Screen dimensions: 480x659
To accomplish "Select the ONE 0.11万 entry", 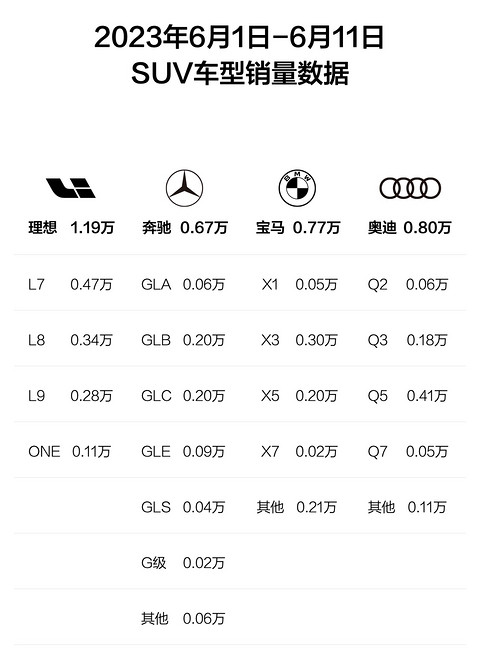I will pyautogui.click(x=70, y=452).
